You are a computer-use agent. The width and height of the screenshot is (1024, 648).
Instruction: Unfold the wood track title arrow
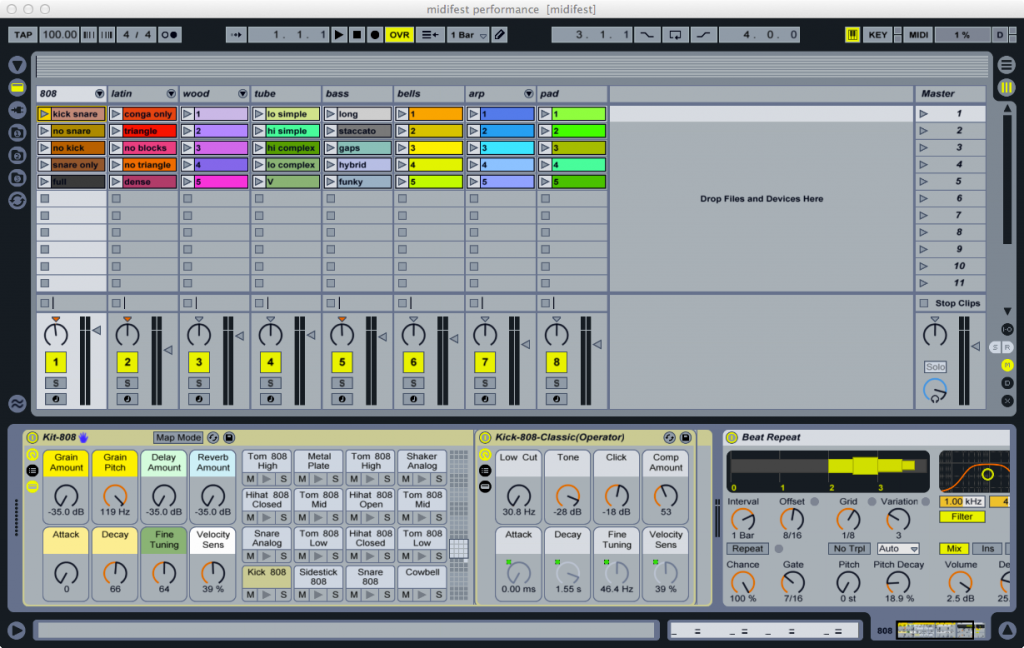click(242, 93)
